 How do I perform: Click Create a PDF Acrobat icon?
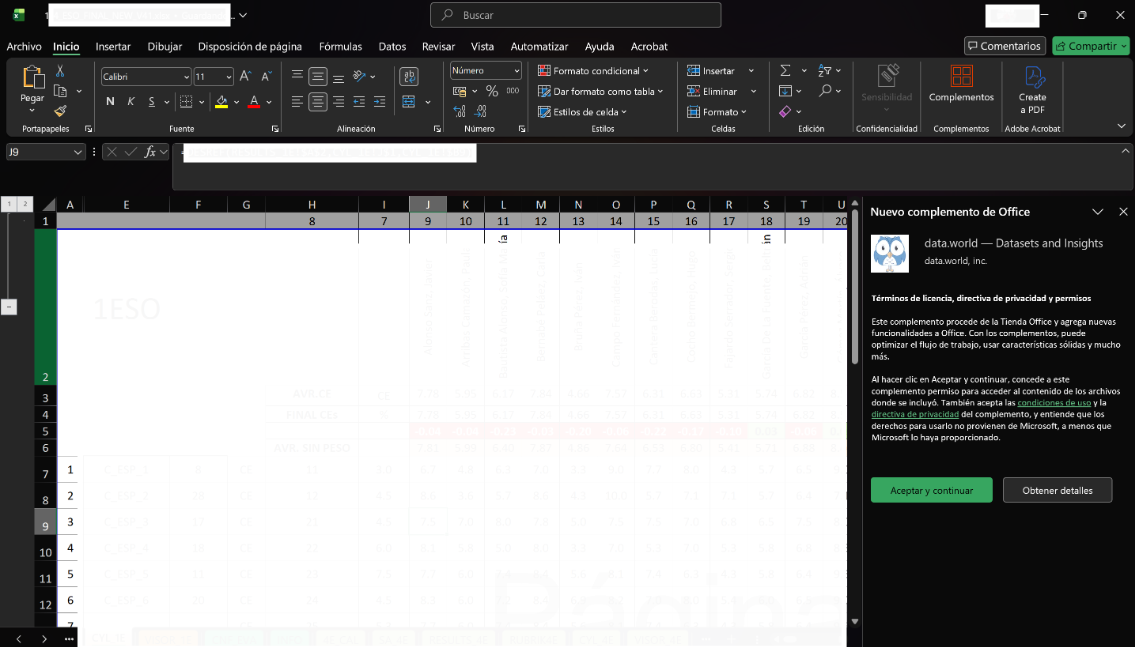[x=1034, y=77]
